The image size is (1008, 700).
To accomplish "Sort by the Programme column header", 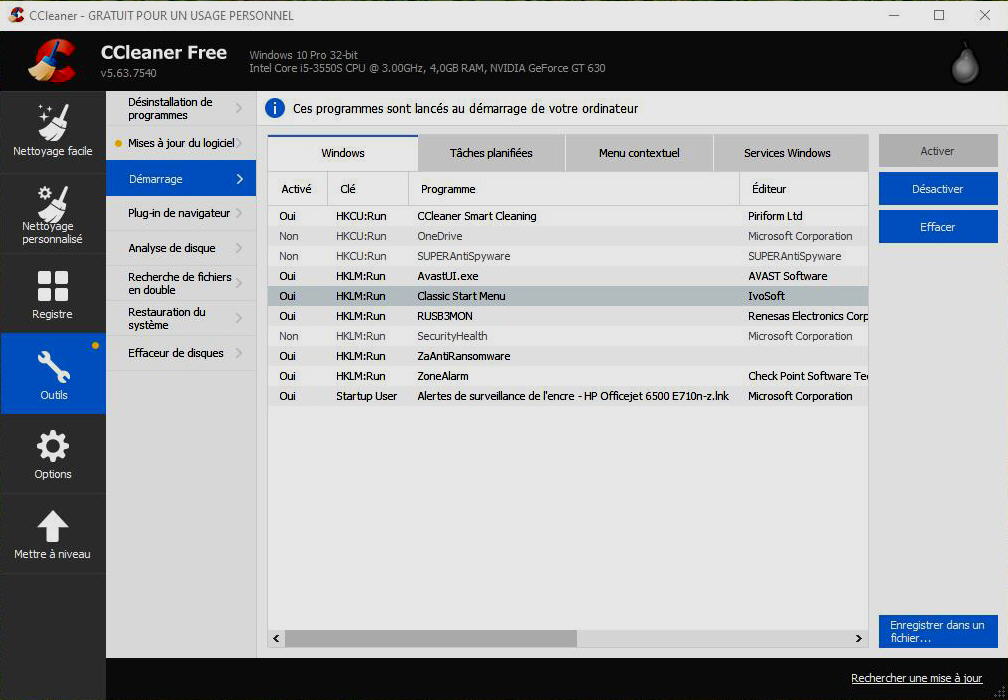I will [574, 189].
